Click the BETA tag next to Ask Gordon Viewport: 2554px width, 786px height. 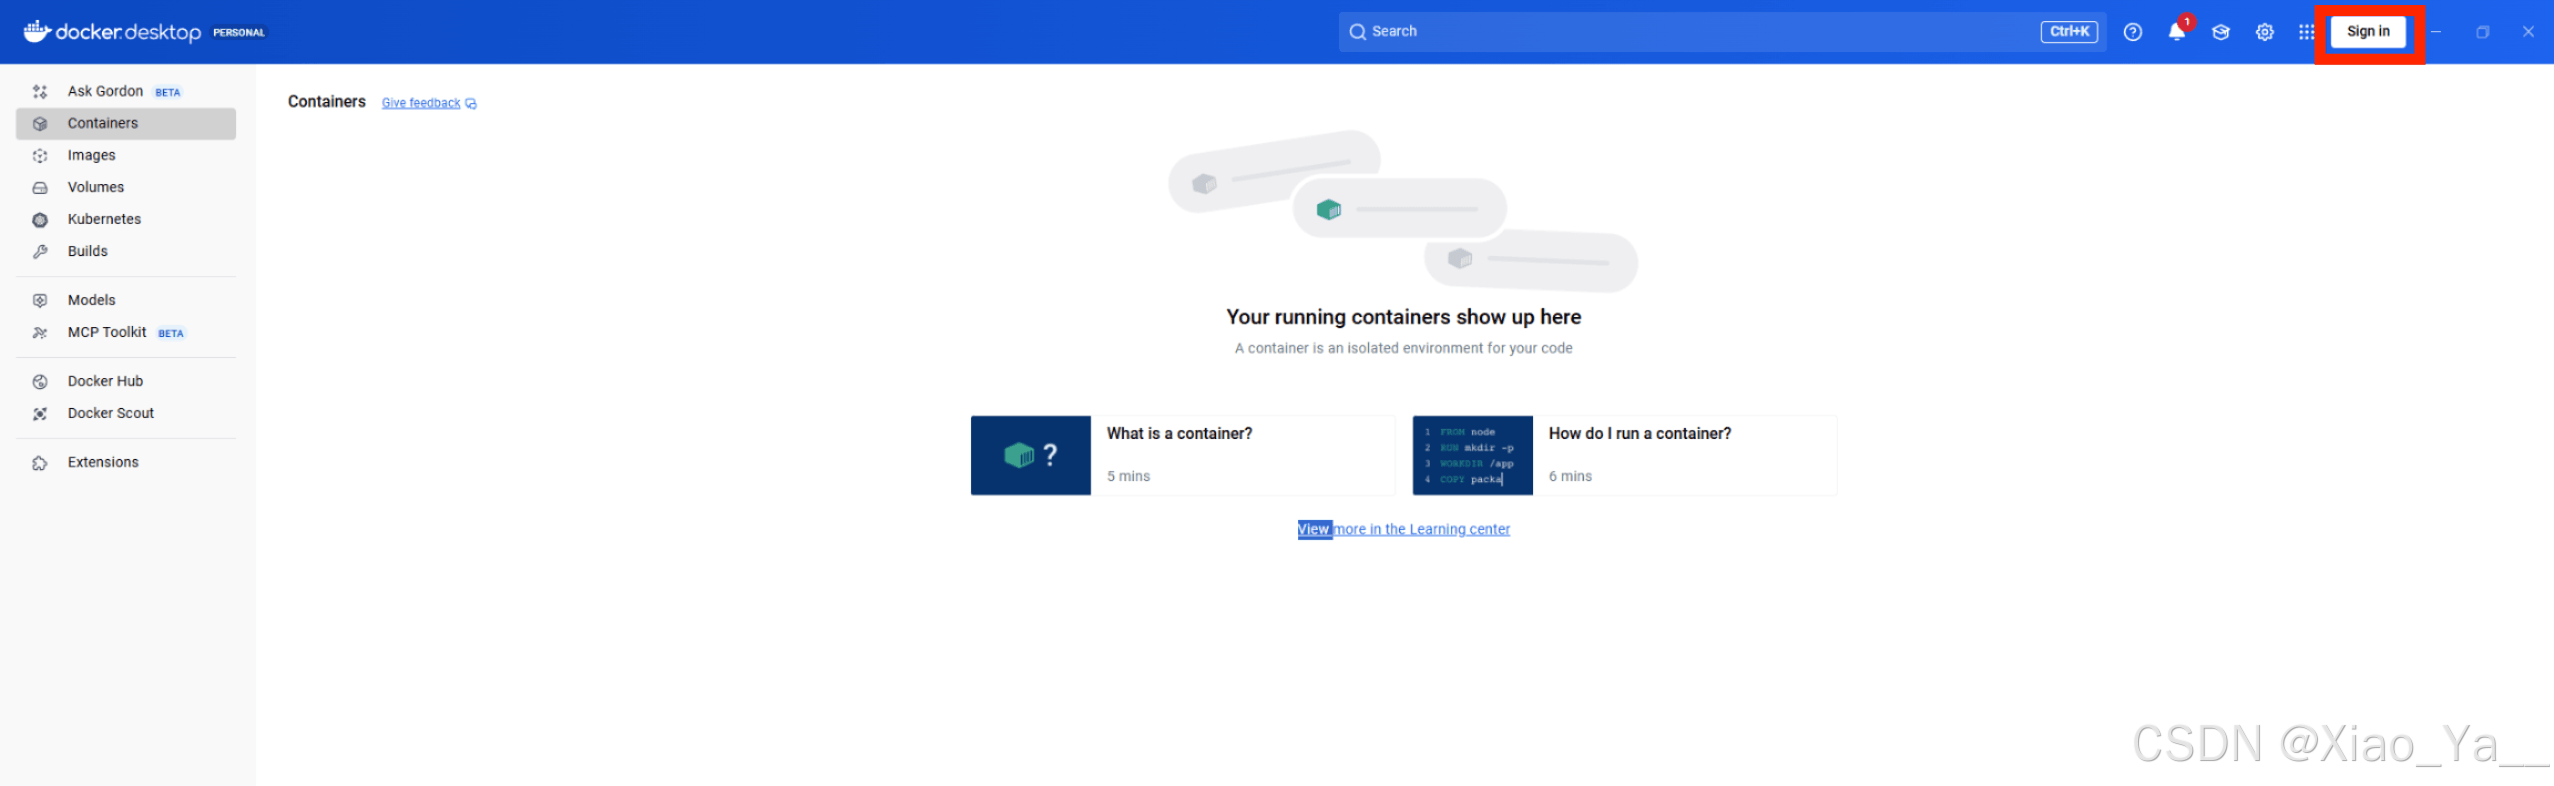pos(168,92)
